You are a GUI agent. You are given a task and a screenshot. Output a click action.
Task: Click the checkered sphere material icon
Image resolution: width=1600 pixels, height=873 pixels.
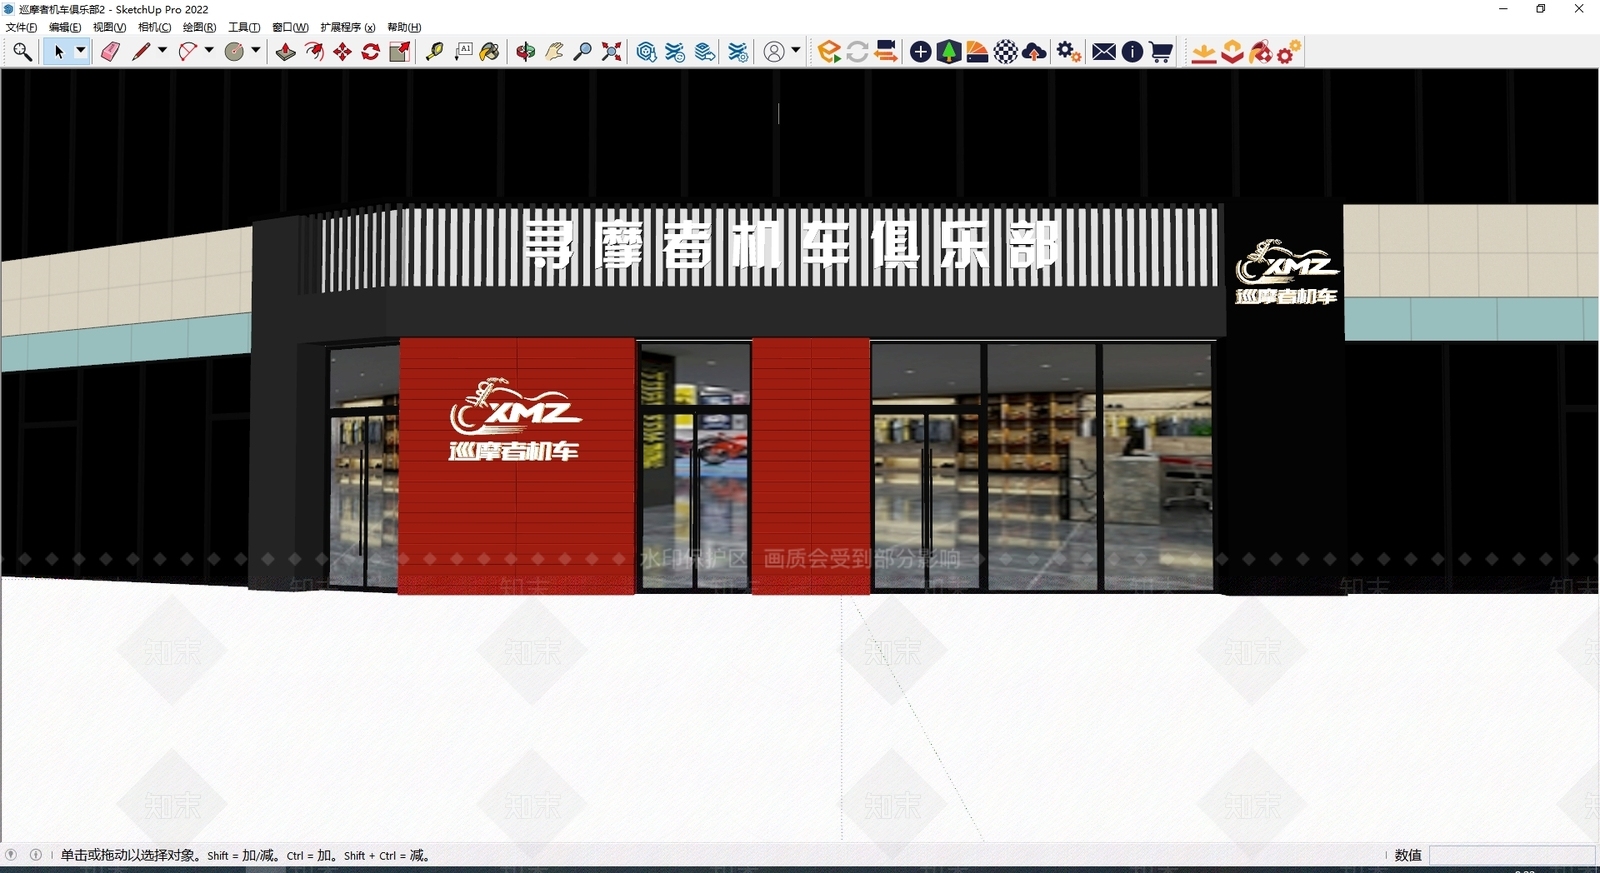[x=1006, y=52]
